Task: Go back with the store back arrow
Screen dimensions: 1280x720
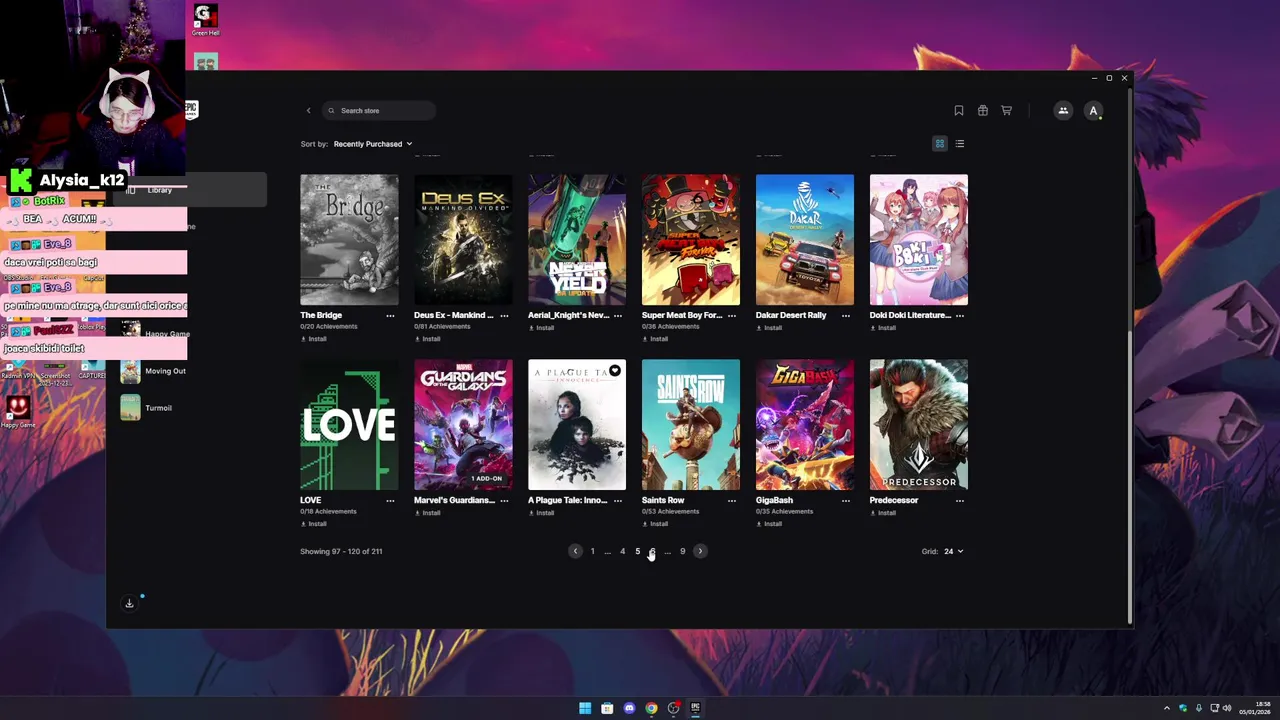Action: 308,111
